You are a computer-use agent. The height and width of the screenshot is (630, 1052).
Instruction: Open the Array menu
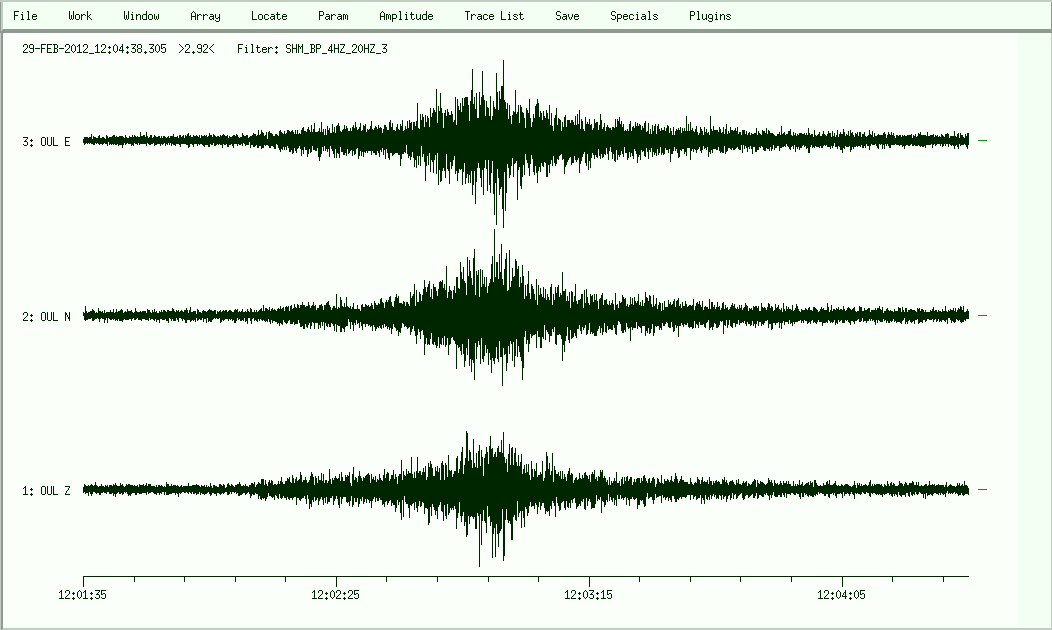click(205, 16)
